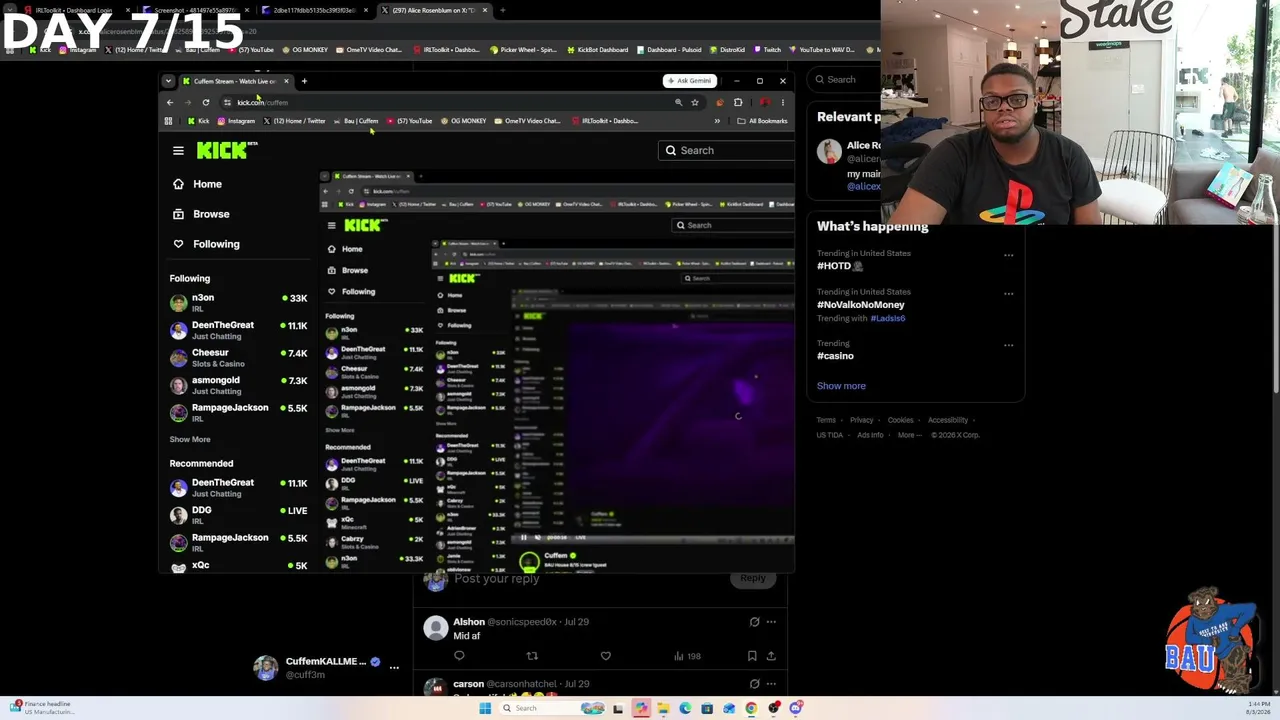Select the Cuffem Stream Kick tab

tap(236, 81)
